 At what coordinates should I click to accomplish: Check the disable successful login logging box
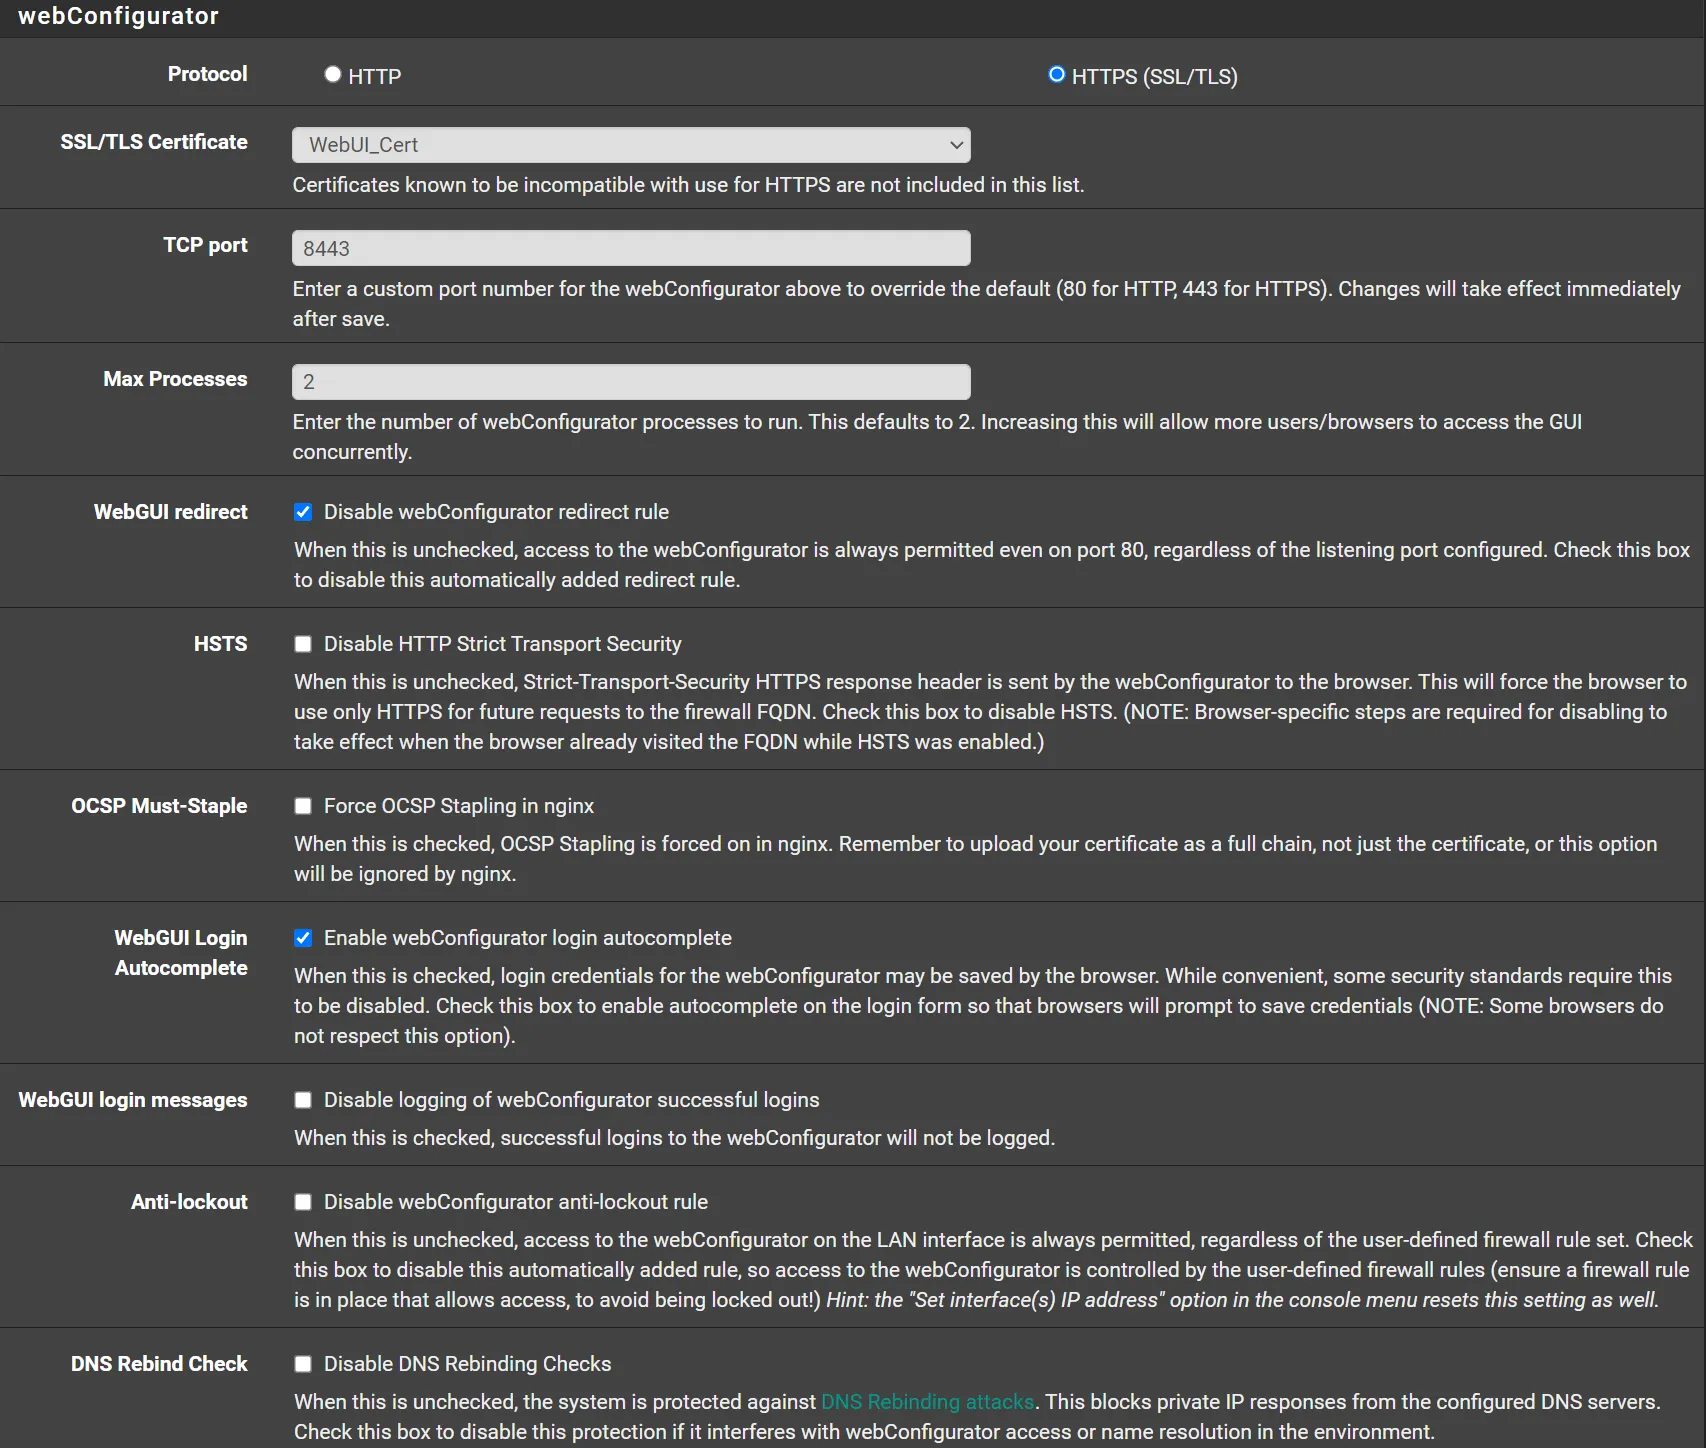[303, 1100]
